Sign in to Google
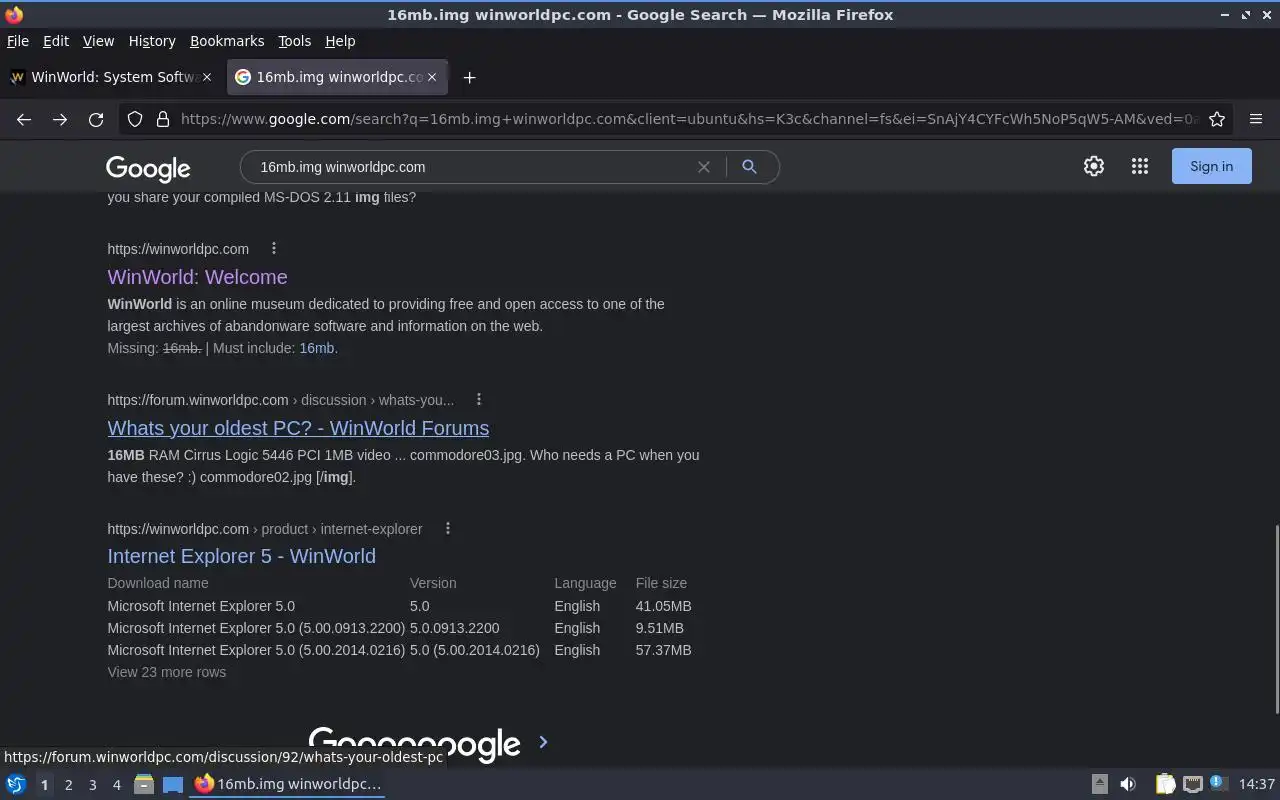 tap(1211, 167)
